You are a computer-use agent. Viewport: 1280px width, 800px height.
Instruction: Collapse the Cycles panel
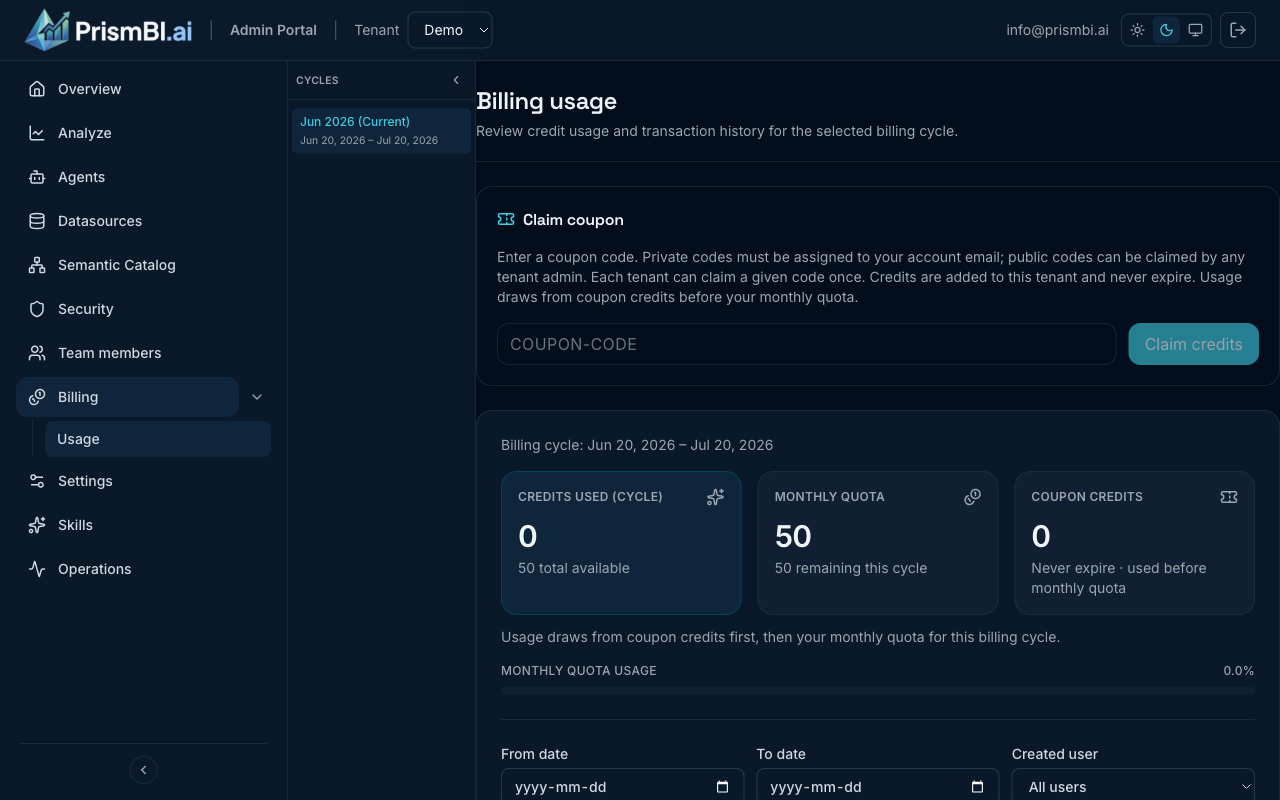(456, 80)
